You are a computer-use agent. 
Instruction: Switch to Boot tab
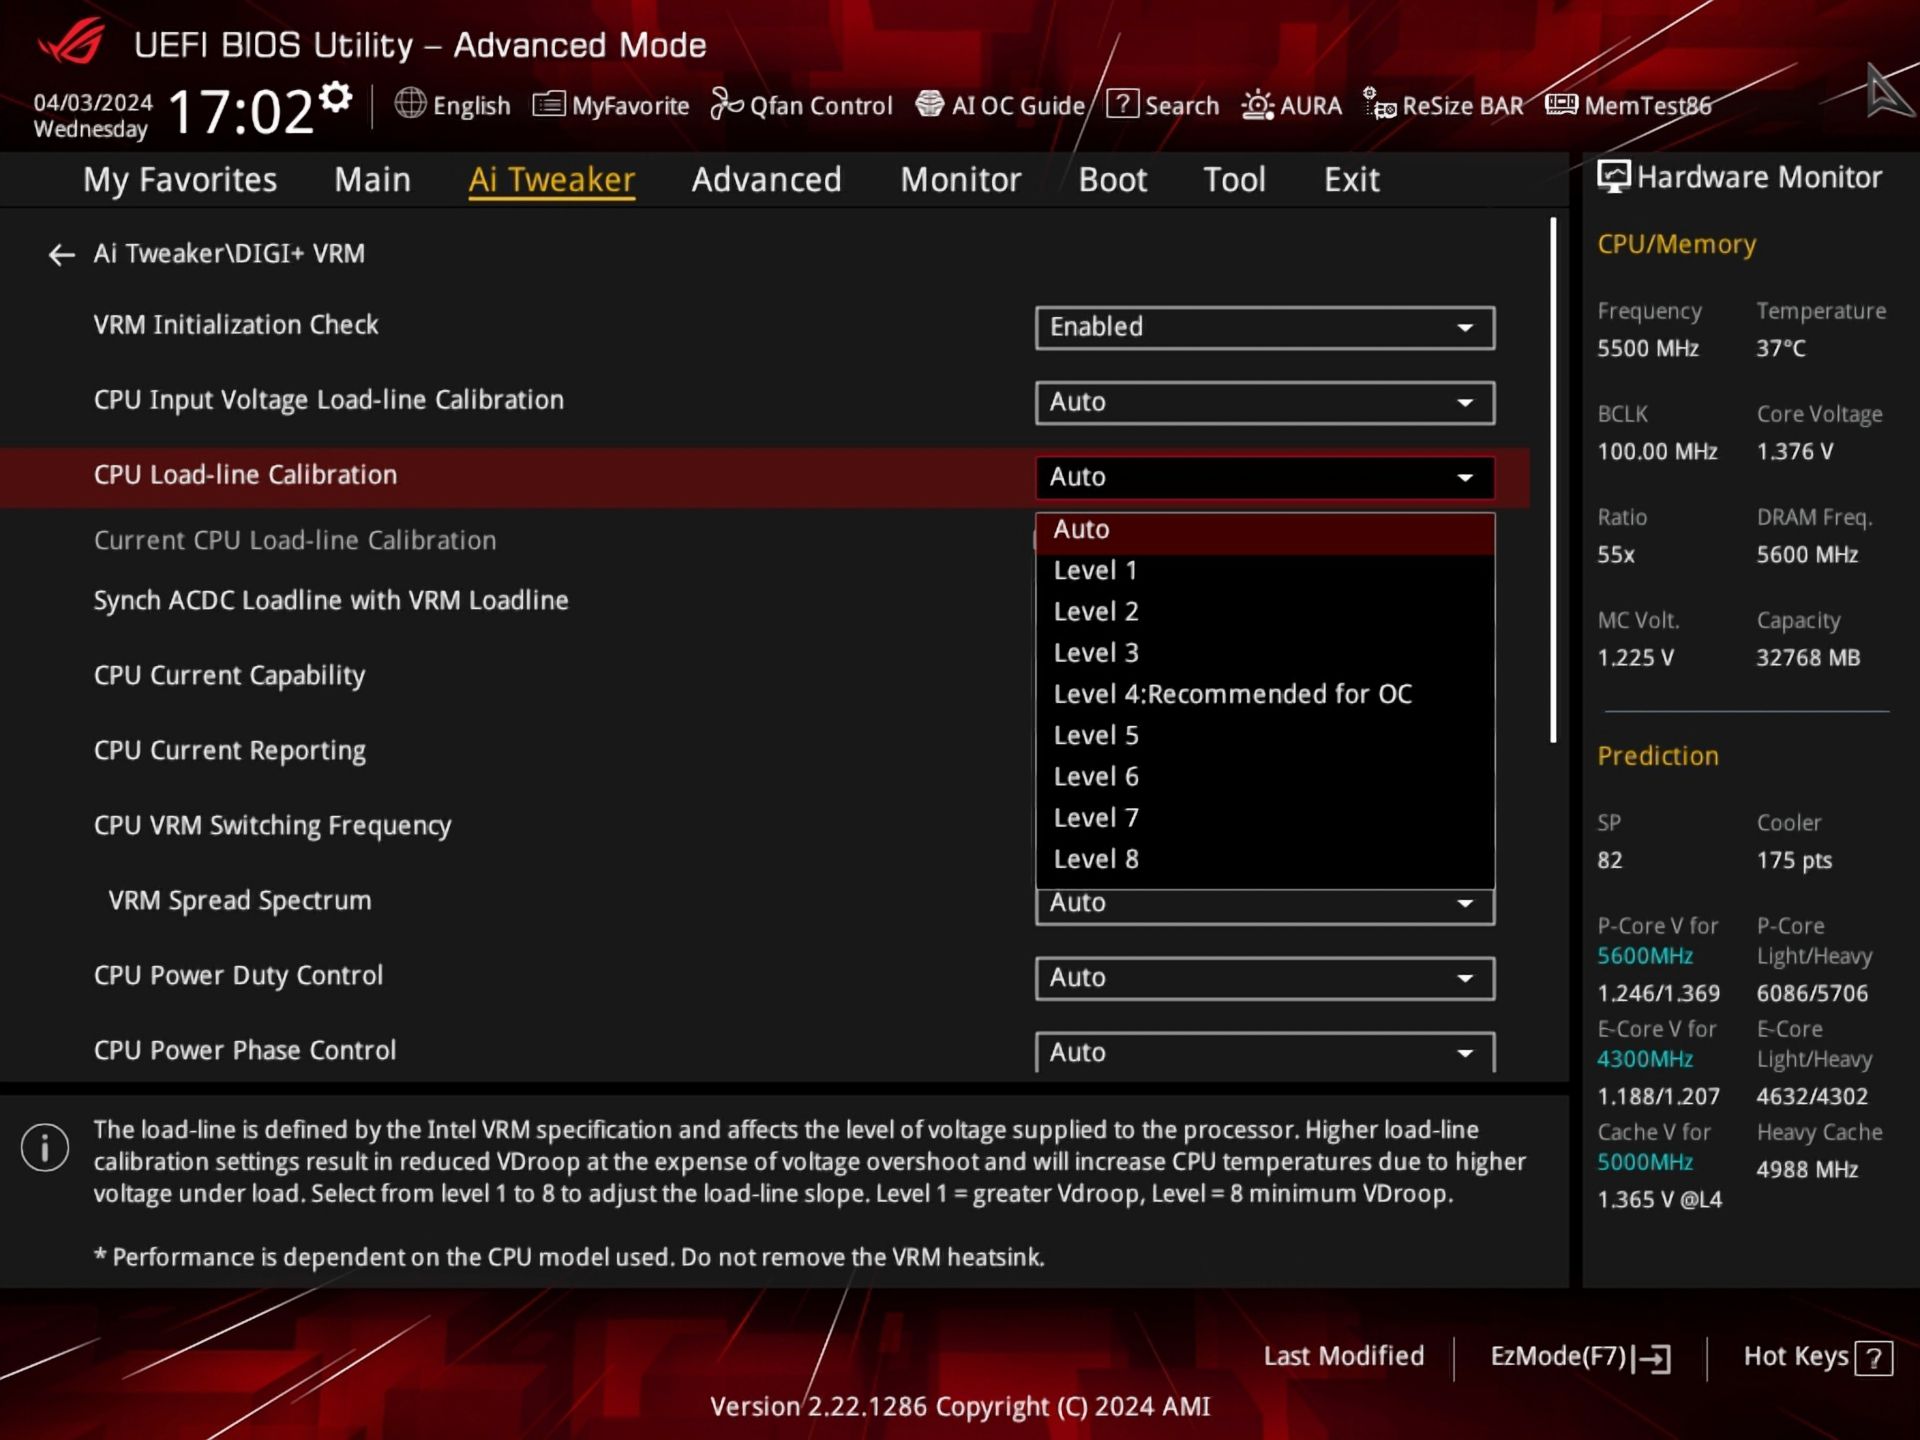[1113, 180]
